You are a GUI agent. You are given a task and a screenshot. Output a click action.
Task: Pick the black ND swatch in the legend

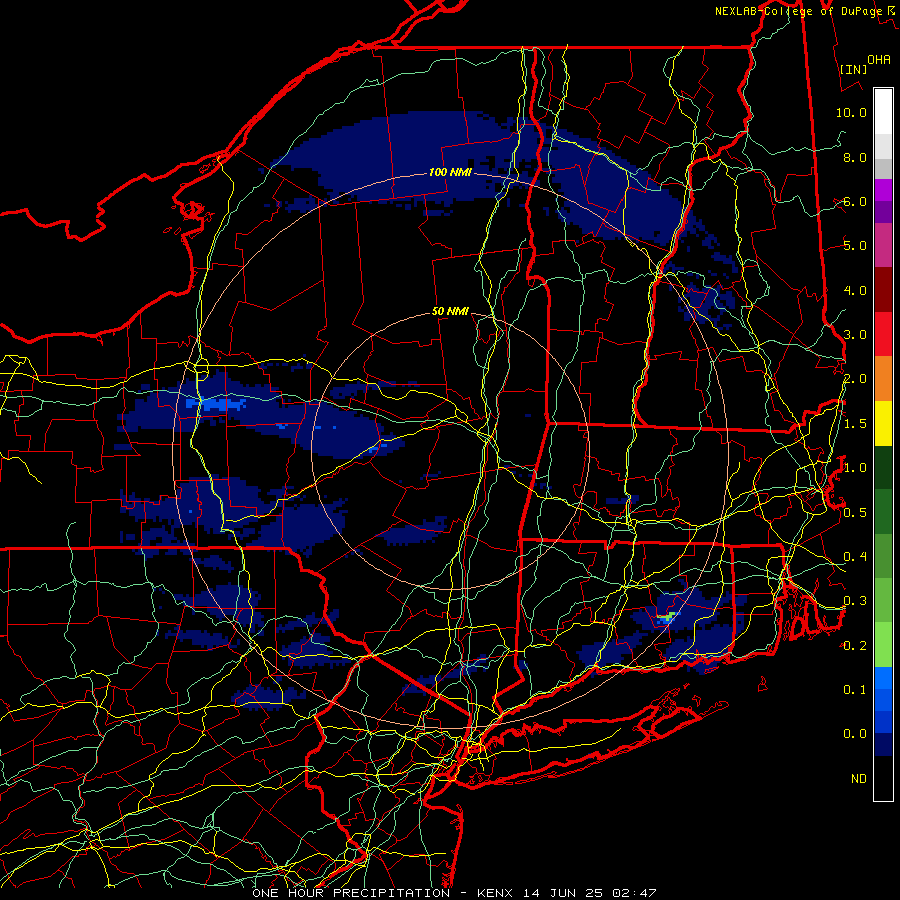coord(883,778)
